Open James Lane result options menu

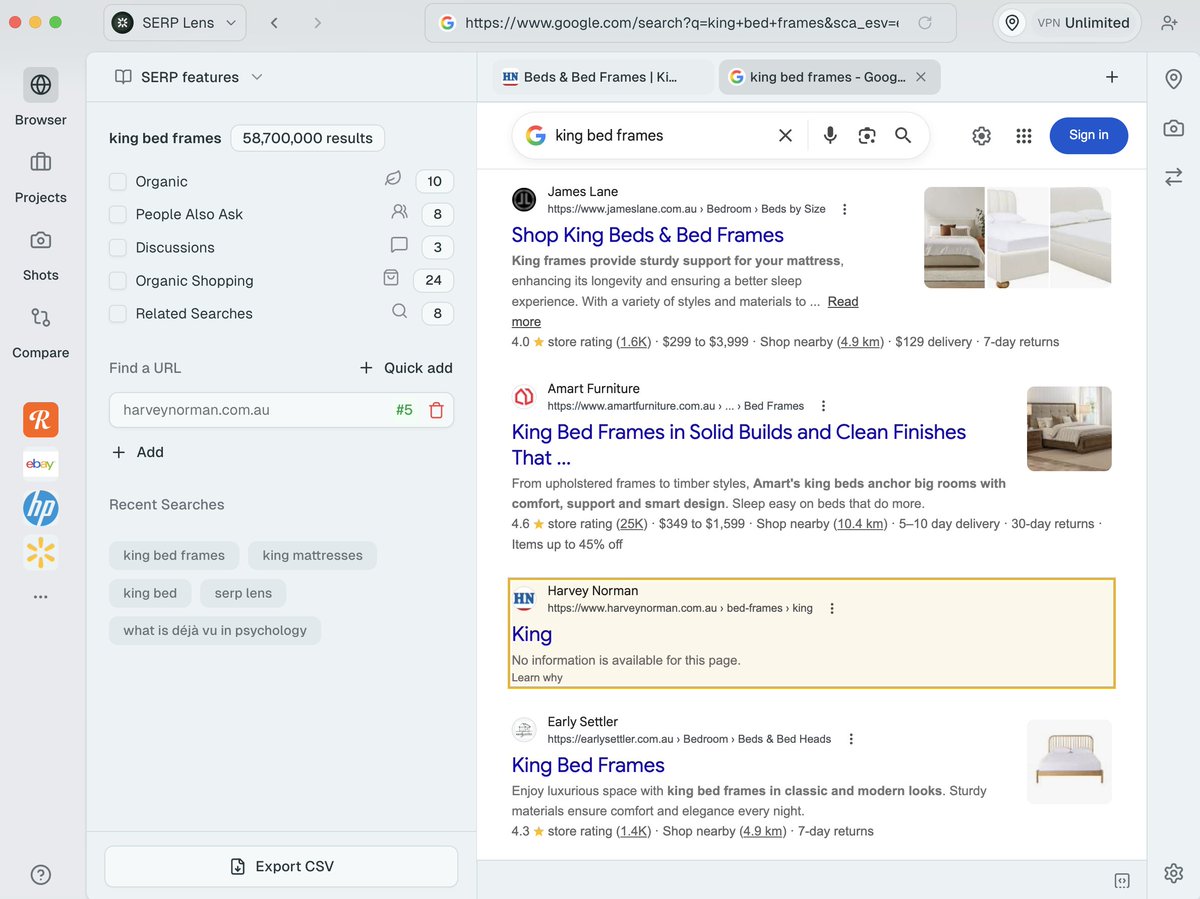(845, 209)
